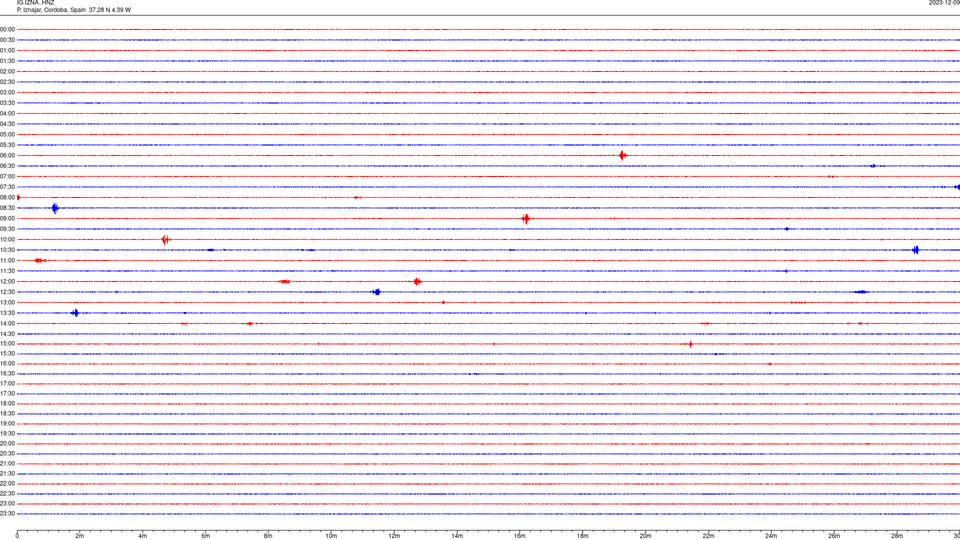Click the 07:00 row time label

tap(7, 176)
